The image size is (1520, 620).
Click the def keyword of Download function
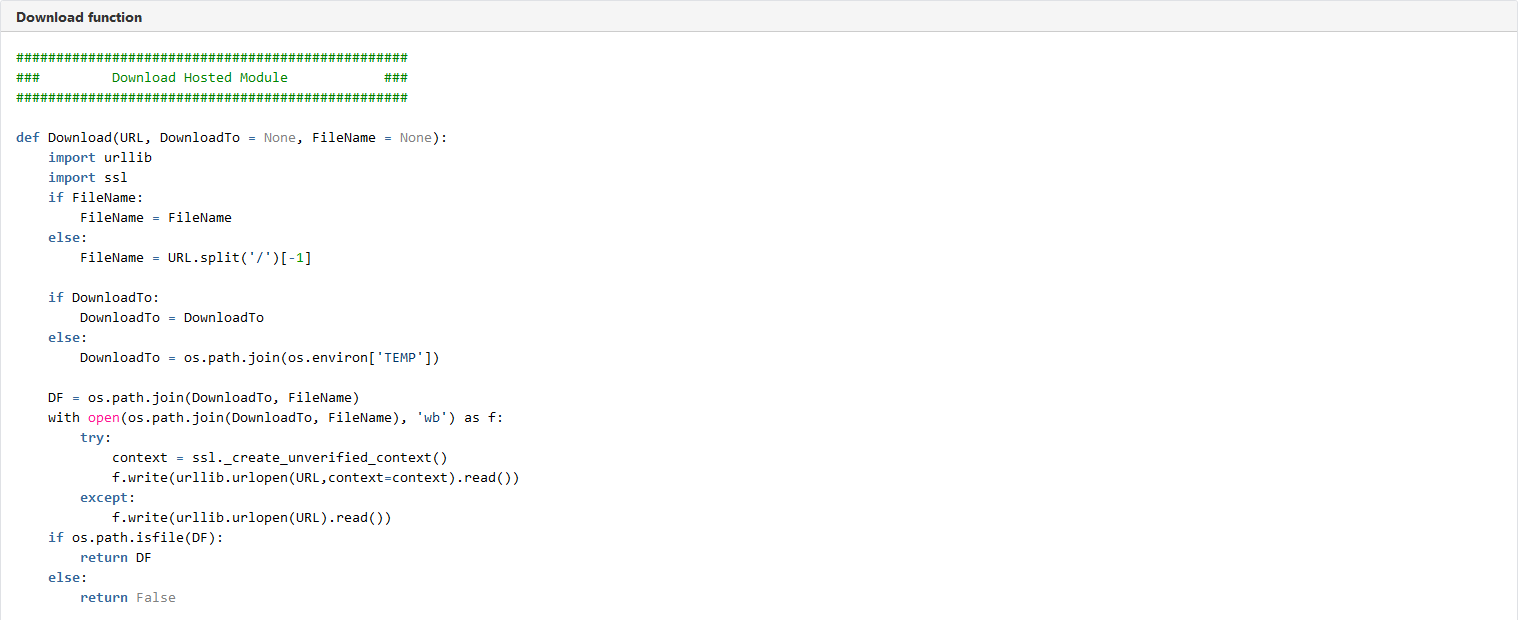[28, 137]
